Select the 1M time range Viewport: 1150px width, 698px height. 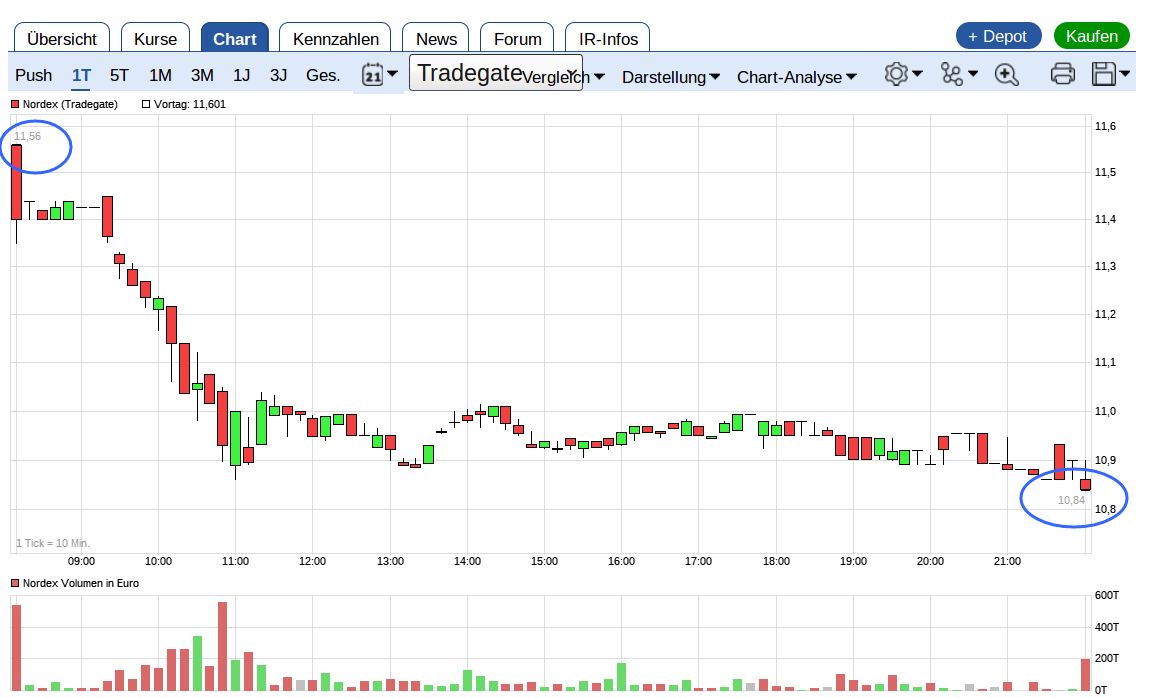click(x=161, y=75)
